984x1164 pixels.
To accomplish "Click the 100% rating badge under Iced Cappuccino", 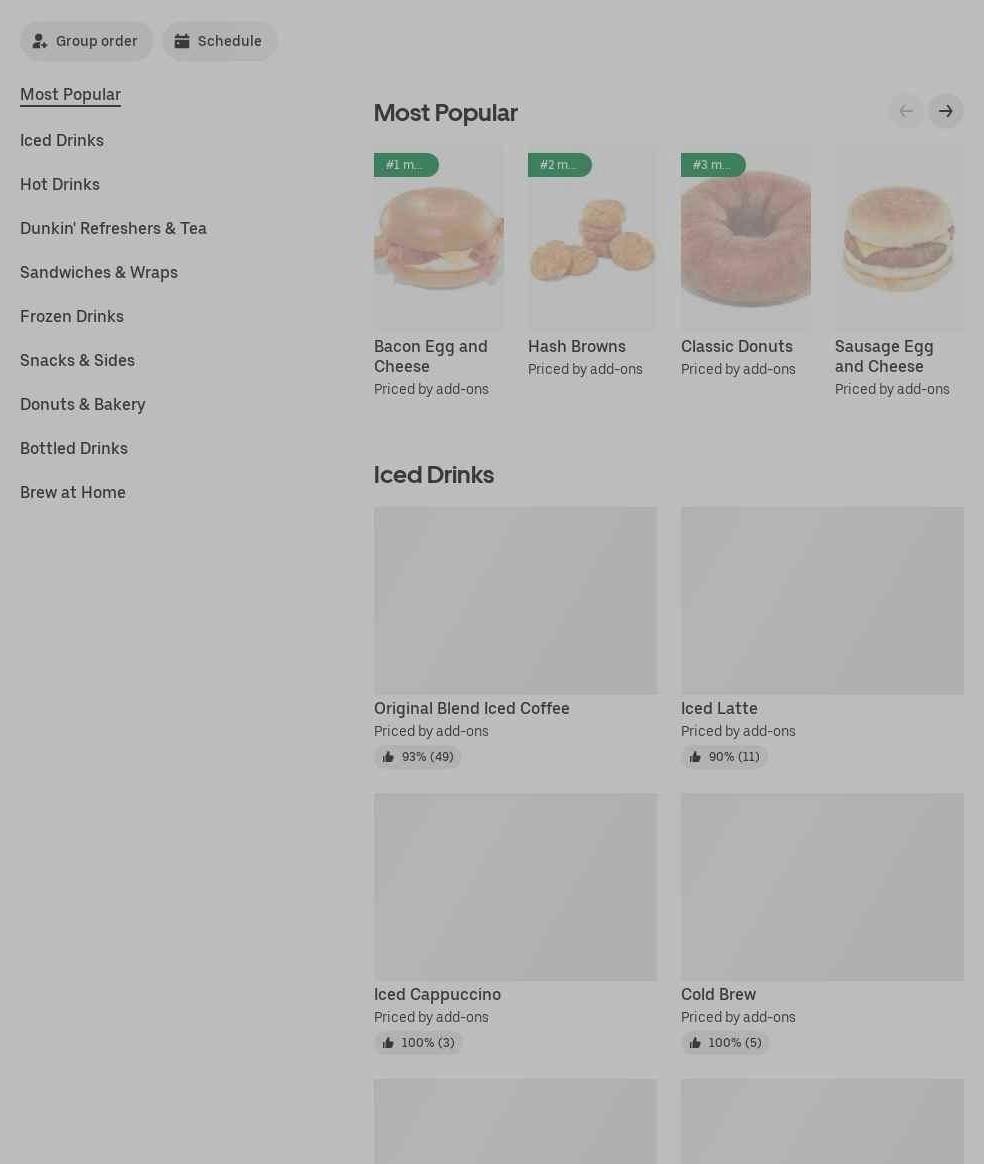I will pyautogui.click(x=418, y=1042).
